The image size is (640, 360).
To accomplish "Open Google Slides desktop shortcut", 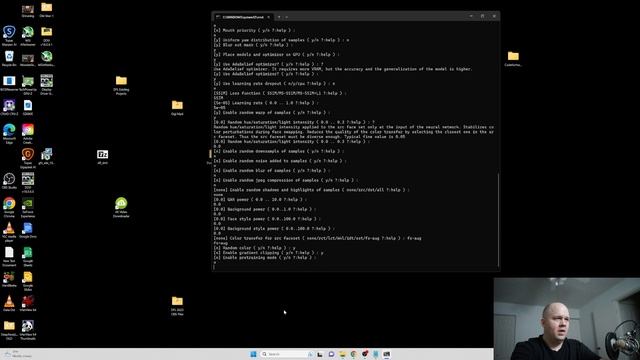I will pyautogui.click(x=28, y=281).
